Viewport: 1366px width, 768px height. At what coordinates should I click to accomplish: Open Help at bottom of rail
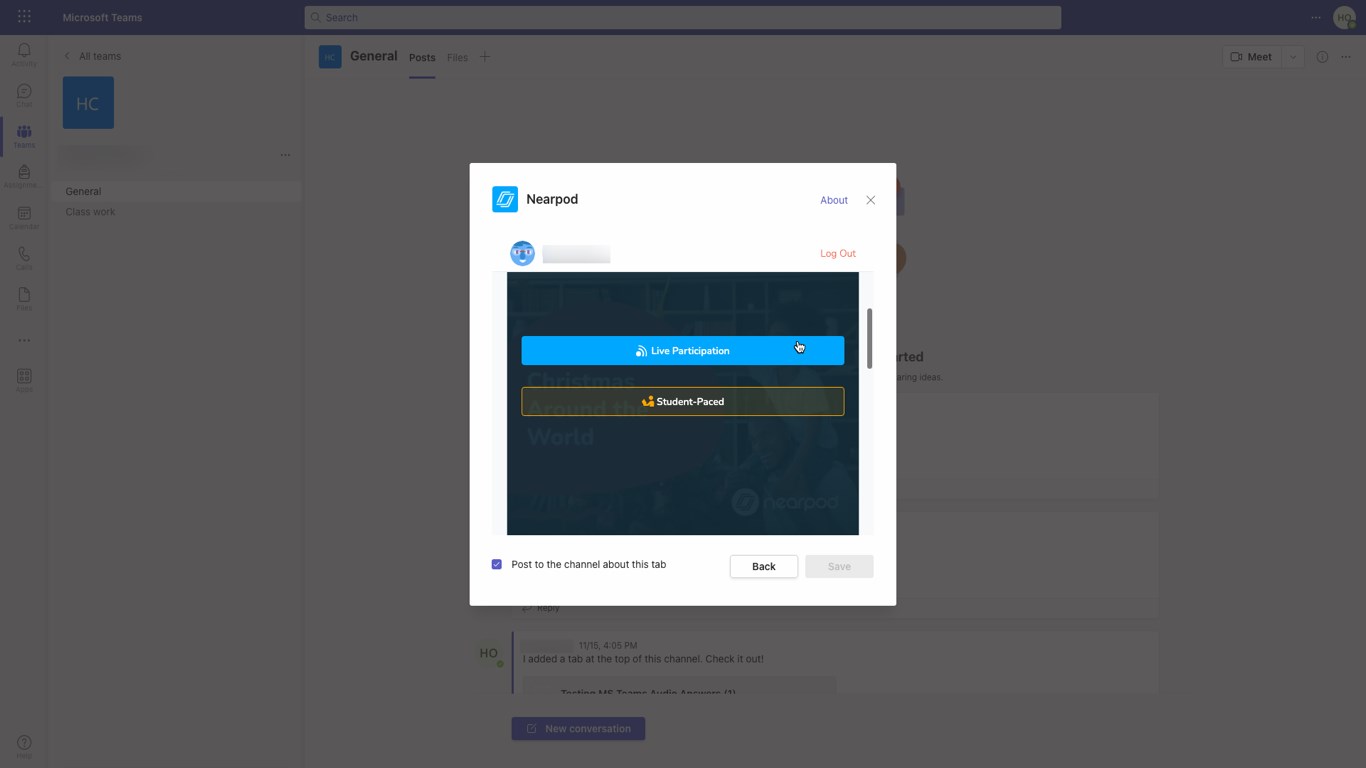24,746
